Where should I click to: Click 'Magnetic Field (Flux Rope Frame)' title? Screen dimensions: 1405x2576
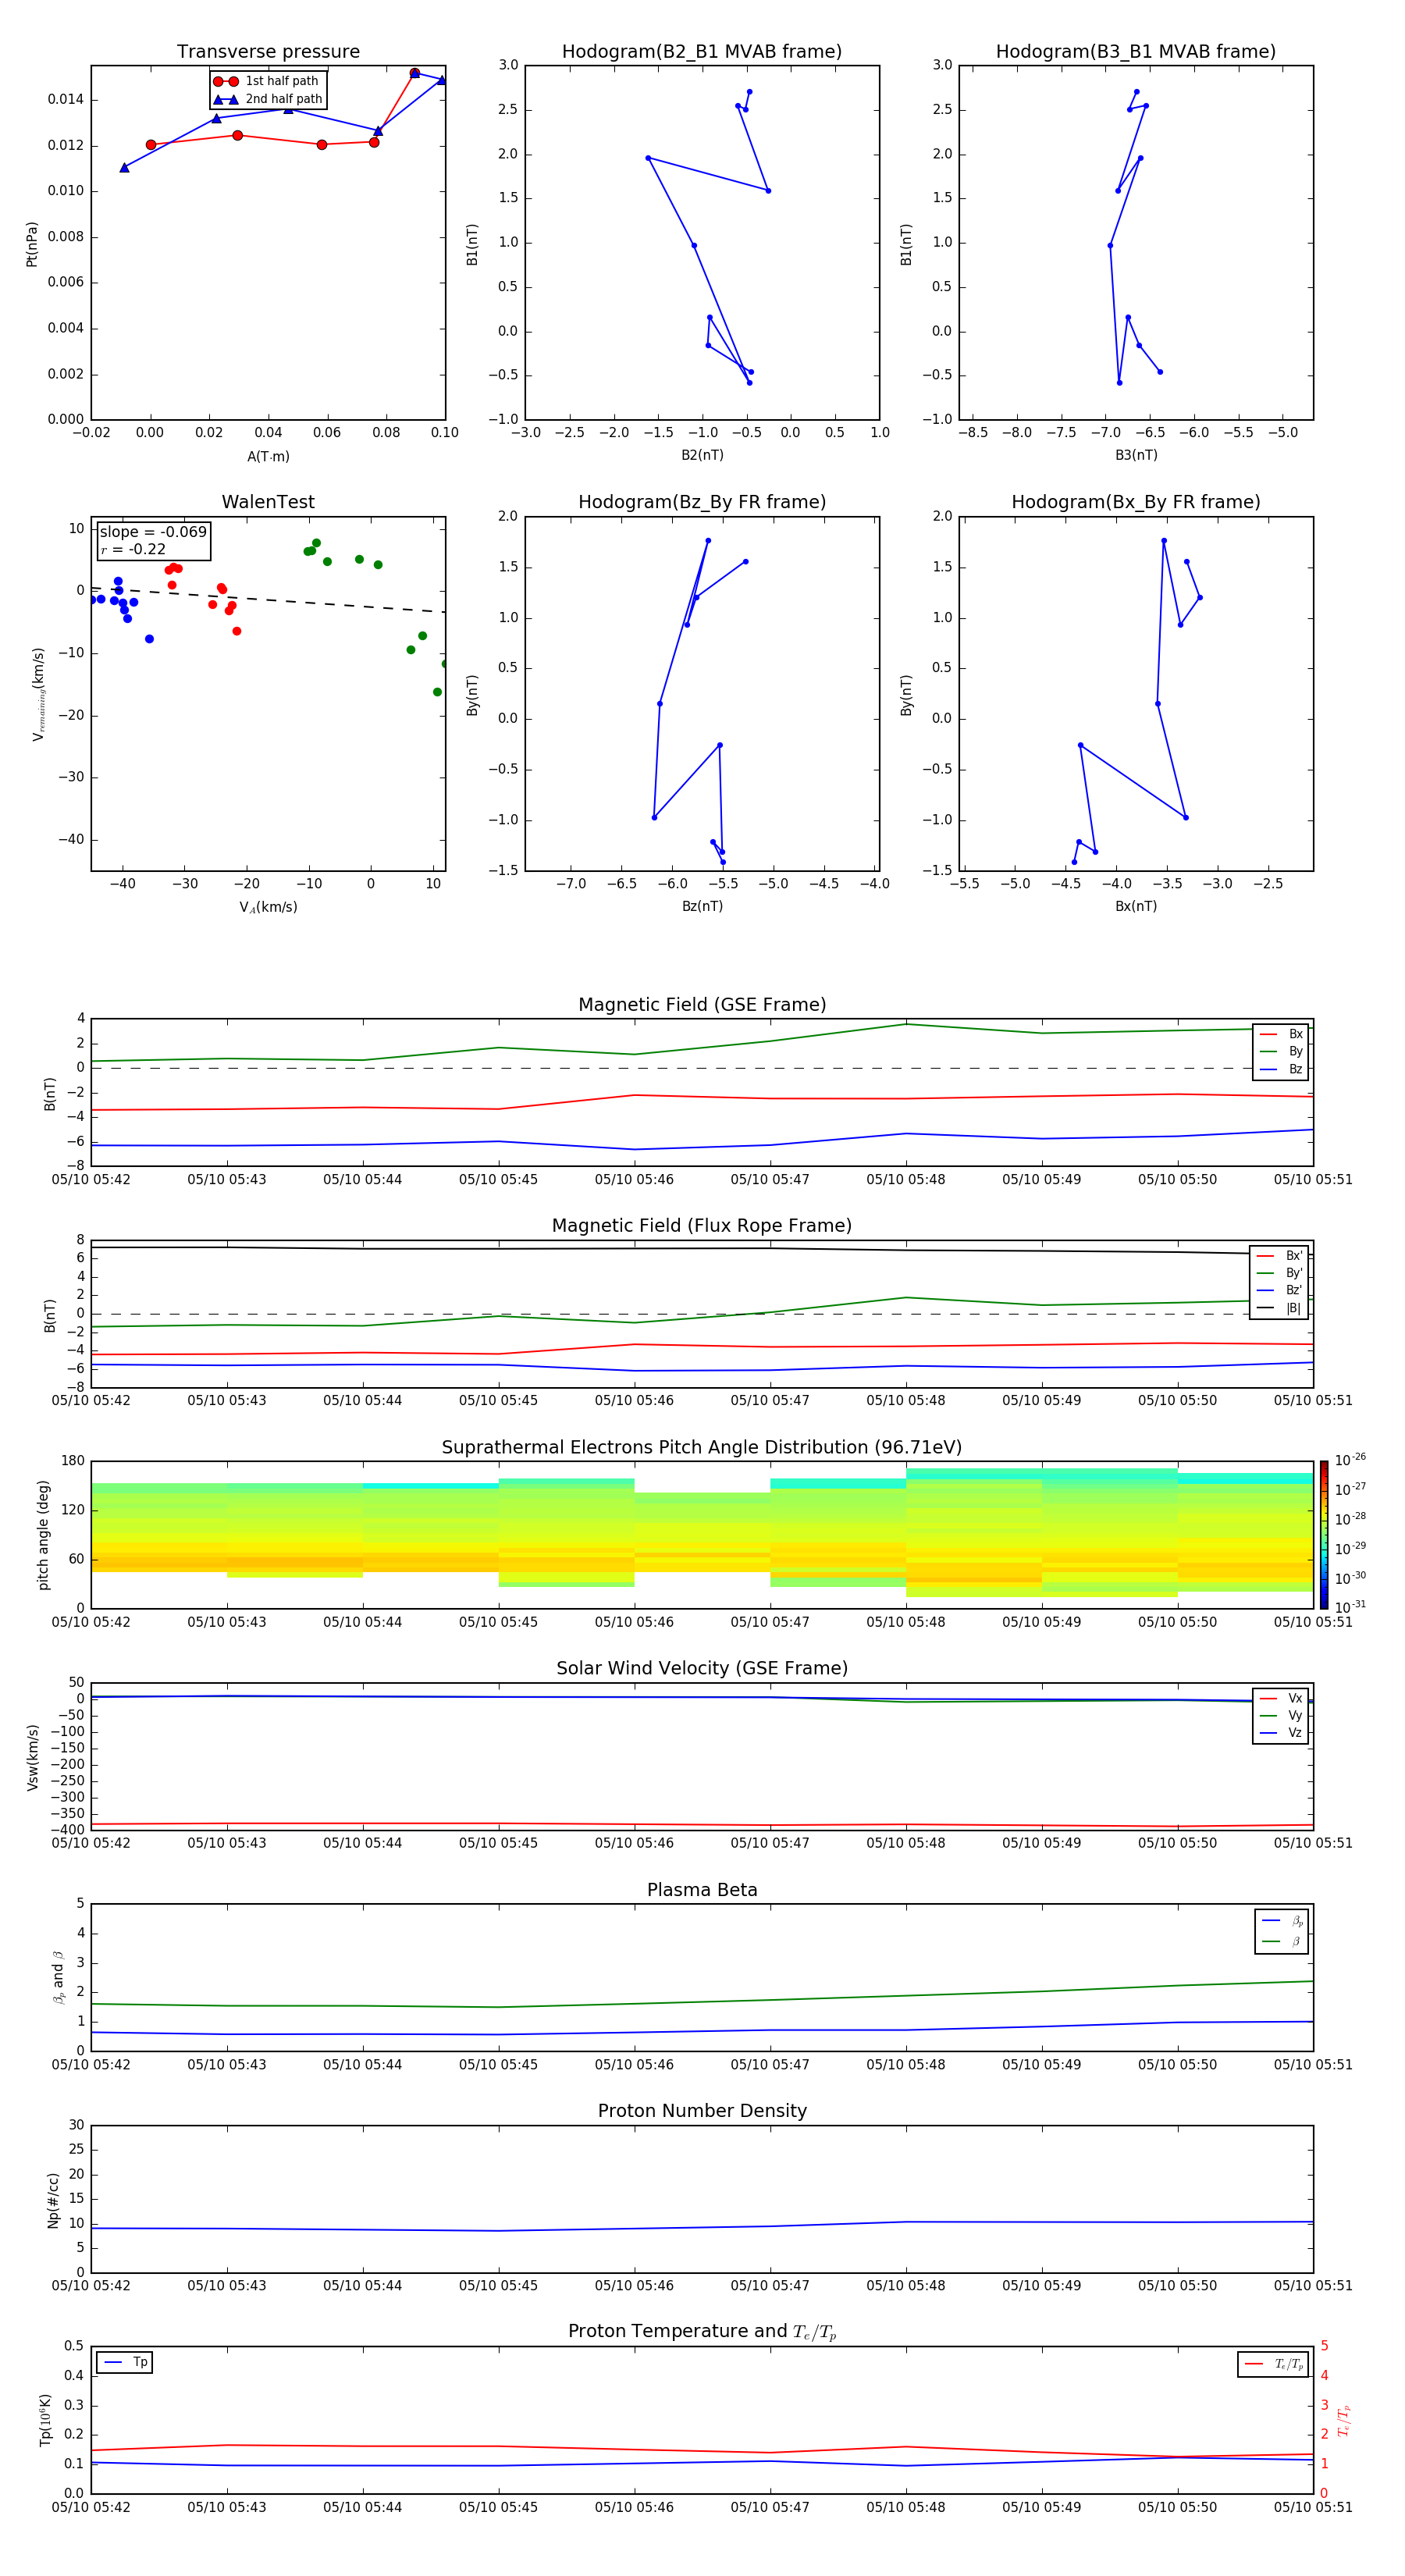tap(702, 1226)
